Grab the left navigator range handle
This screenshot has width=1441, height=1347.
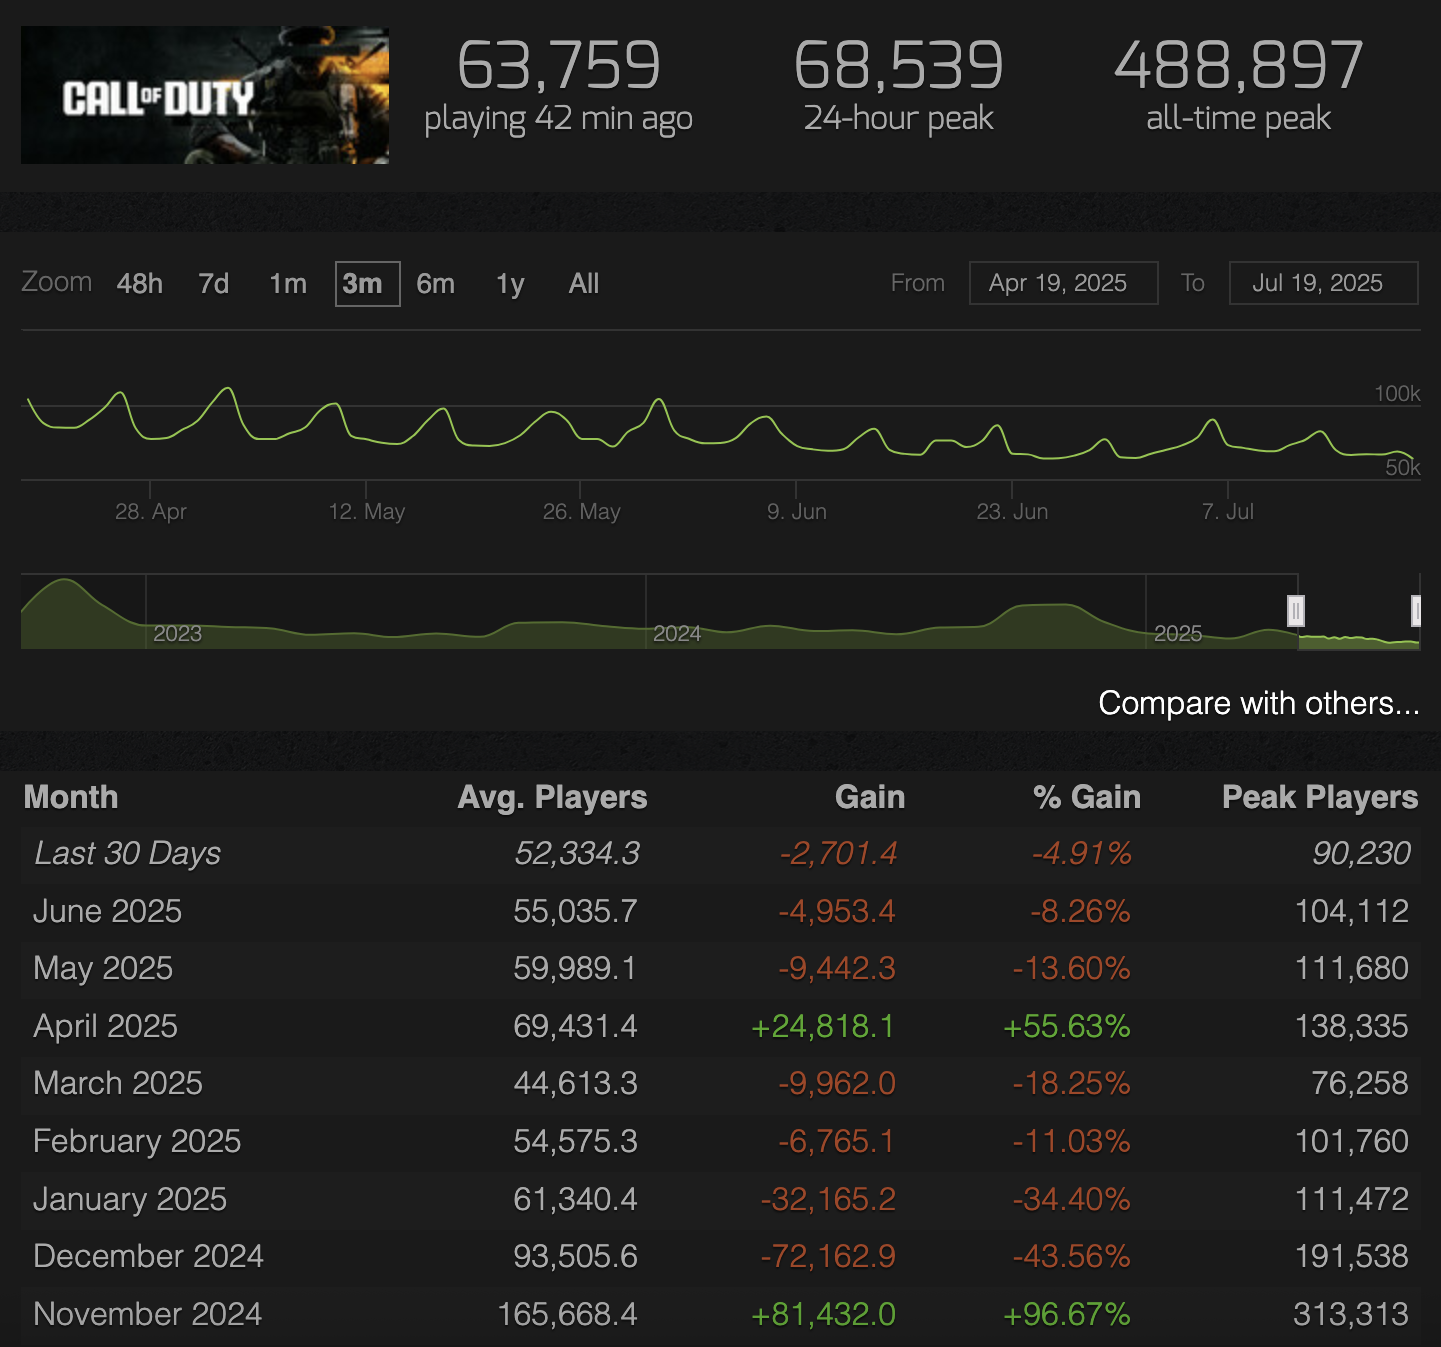coord(1296,610)
